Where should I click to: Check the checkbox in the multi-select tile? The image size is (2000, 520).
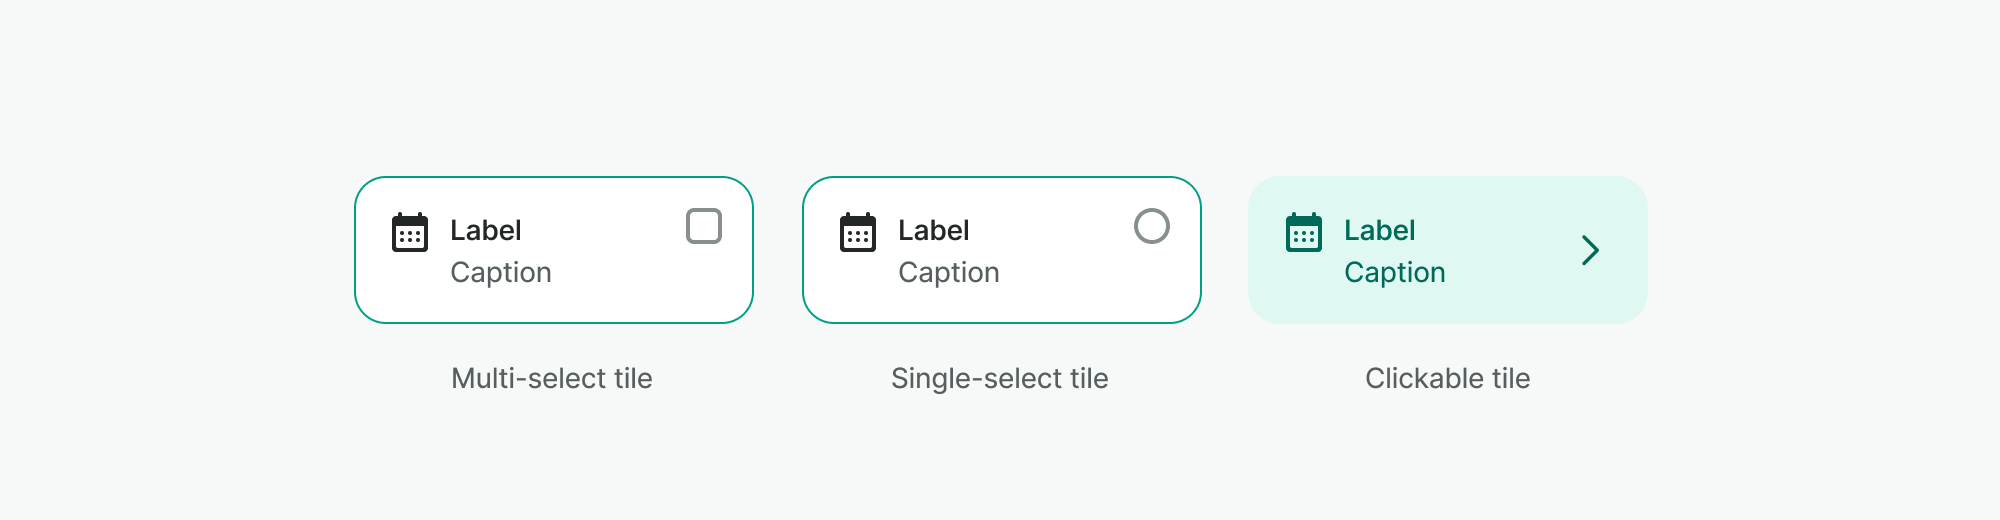coord(704,226)
